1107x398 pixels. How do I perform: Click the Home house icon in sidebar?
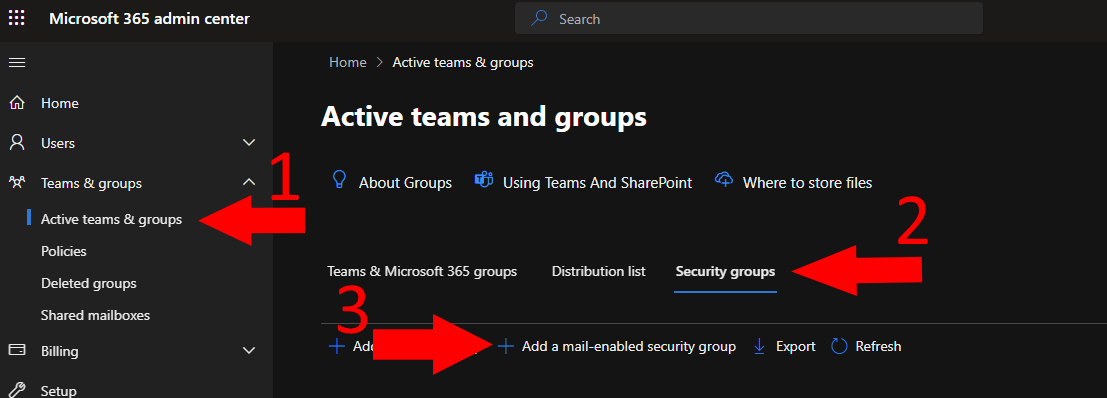17,103
